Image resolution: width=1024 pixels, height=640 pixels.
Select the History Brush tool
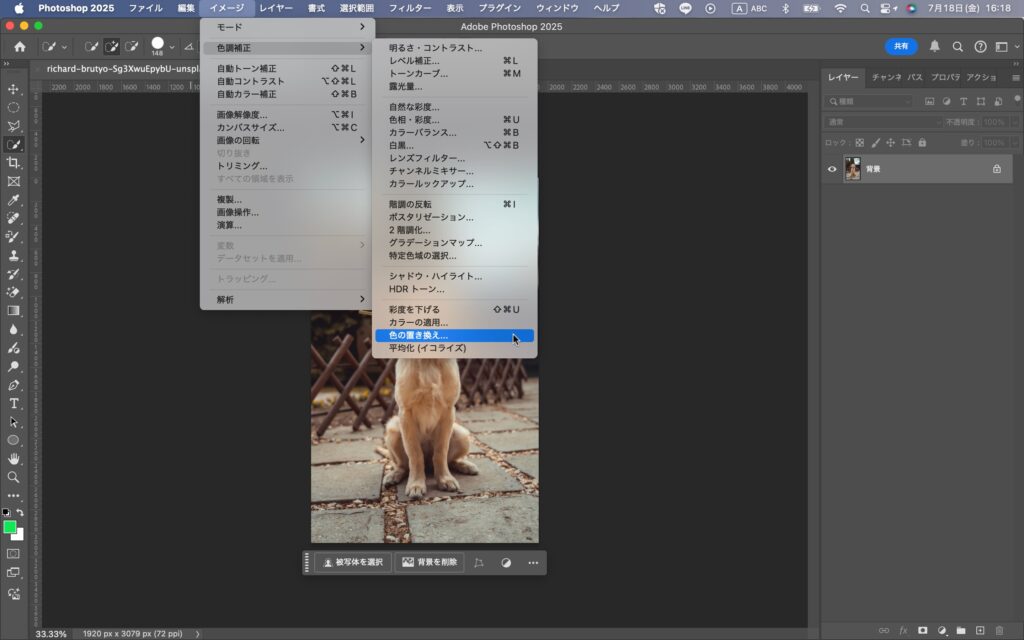click(x=13, y=274)
